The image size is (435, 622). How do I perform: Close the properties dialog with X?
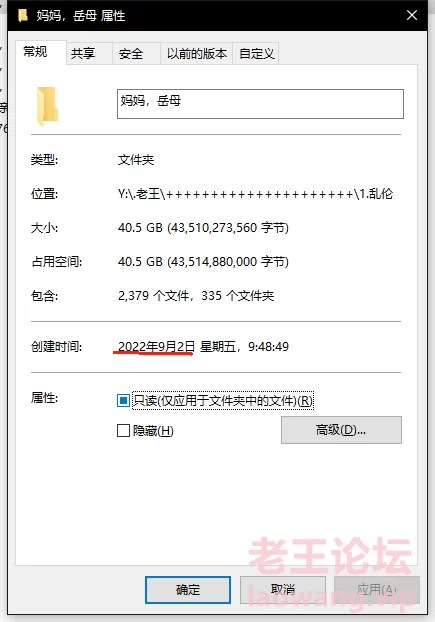(412, 15)
